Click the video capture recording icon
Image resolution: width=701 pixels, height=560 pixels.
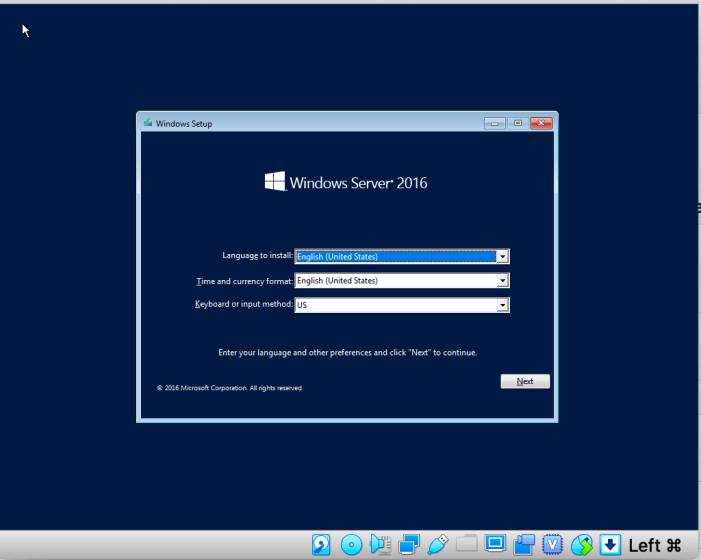point(524,545)
